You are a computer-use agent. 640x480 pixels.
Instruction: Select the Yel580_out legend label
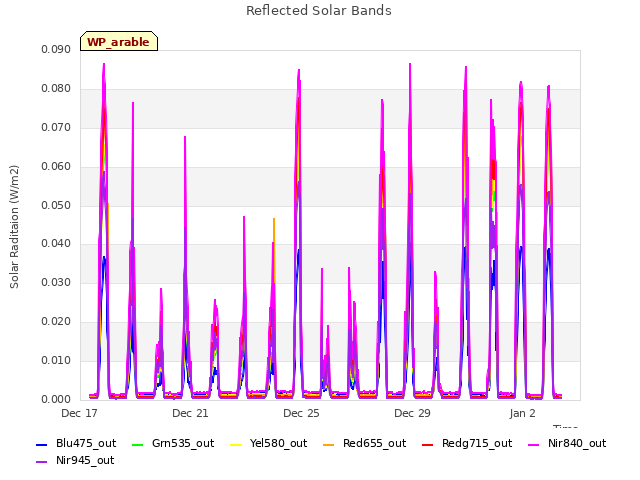coord(278,444)
